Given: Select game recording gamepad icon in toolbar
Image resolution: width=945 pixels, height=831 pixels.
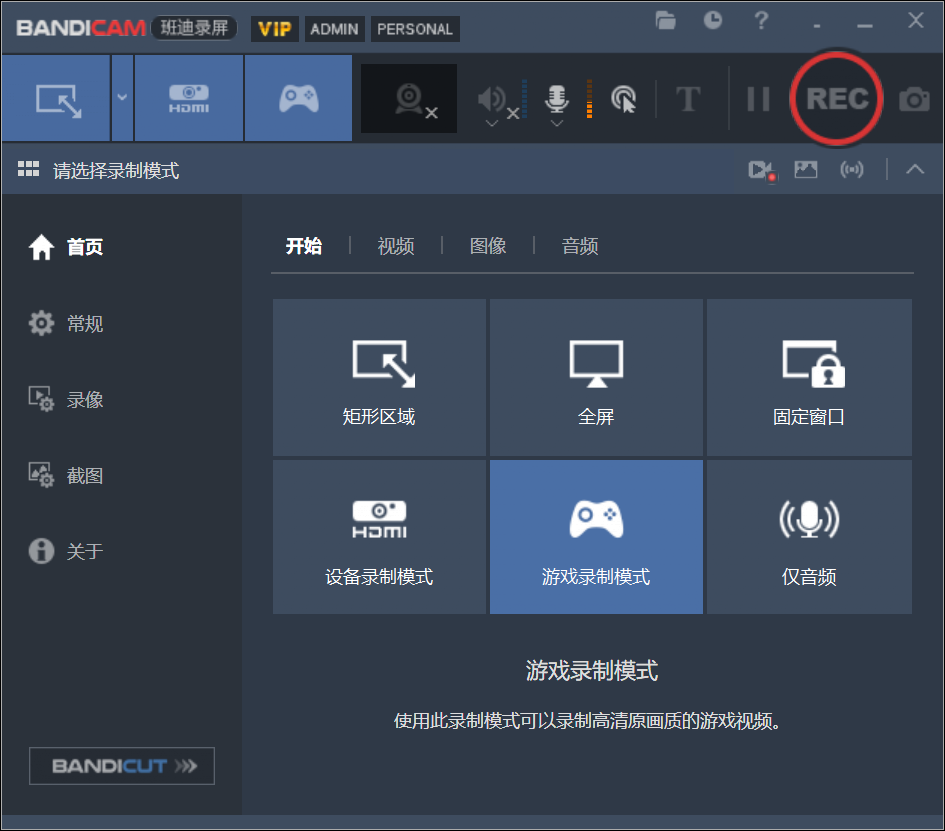Looking at the screenshot, I should [299, 98].
